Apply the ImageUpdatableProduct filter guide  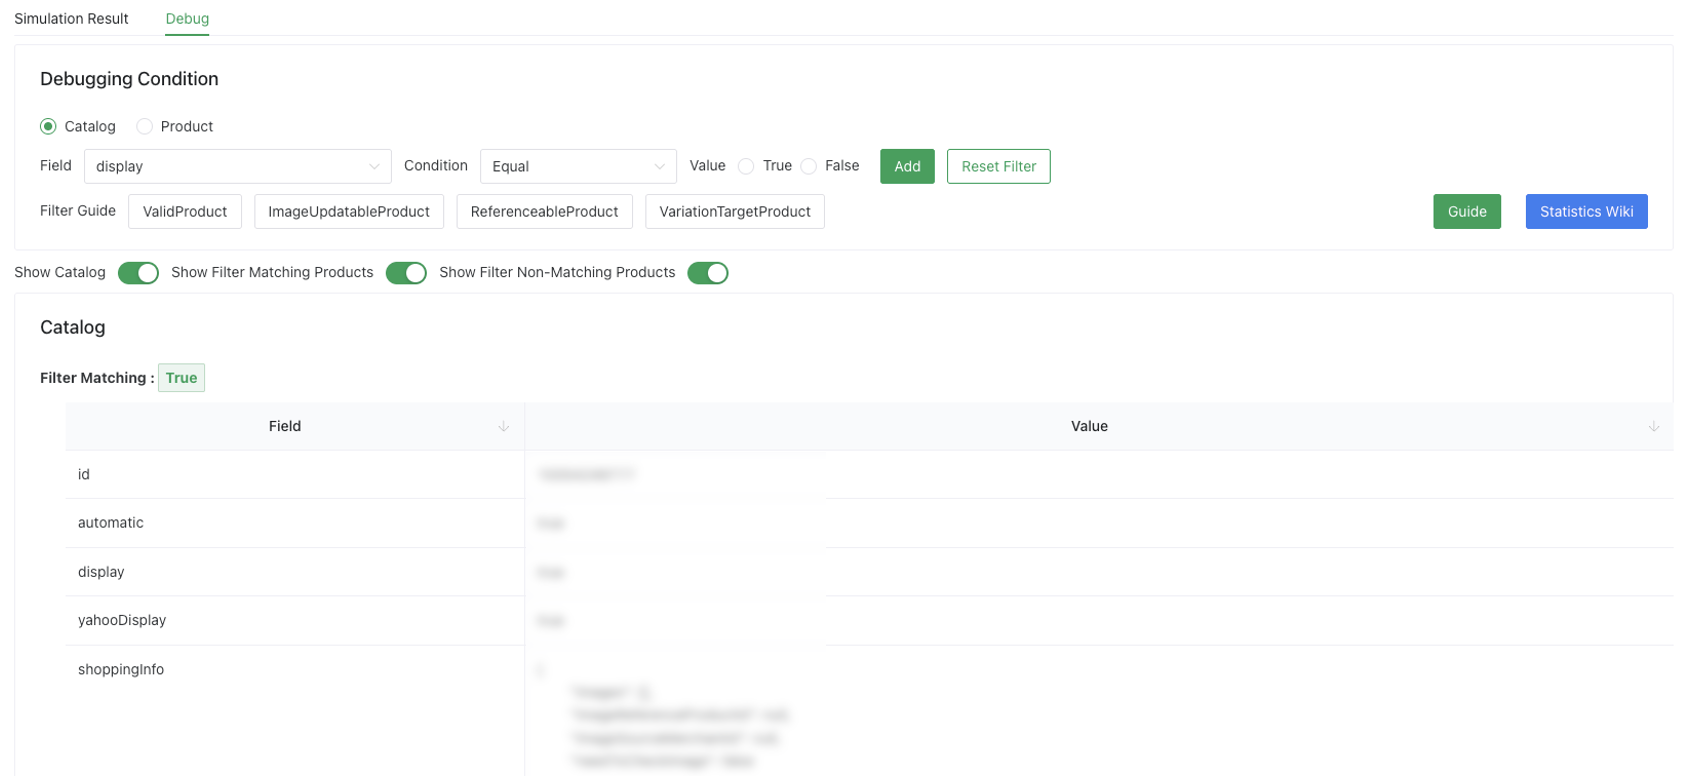pos(348,212)
